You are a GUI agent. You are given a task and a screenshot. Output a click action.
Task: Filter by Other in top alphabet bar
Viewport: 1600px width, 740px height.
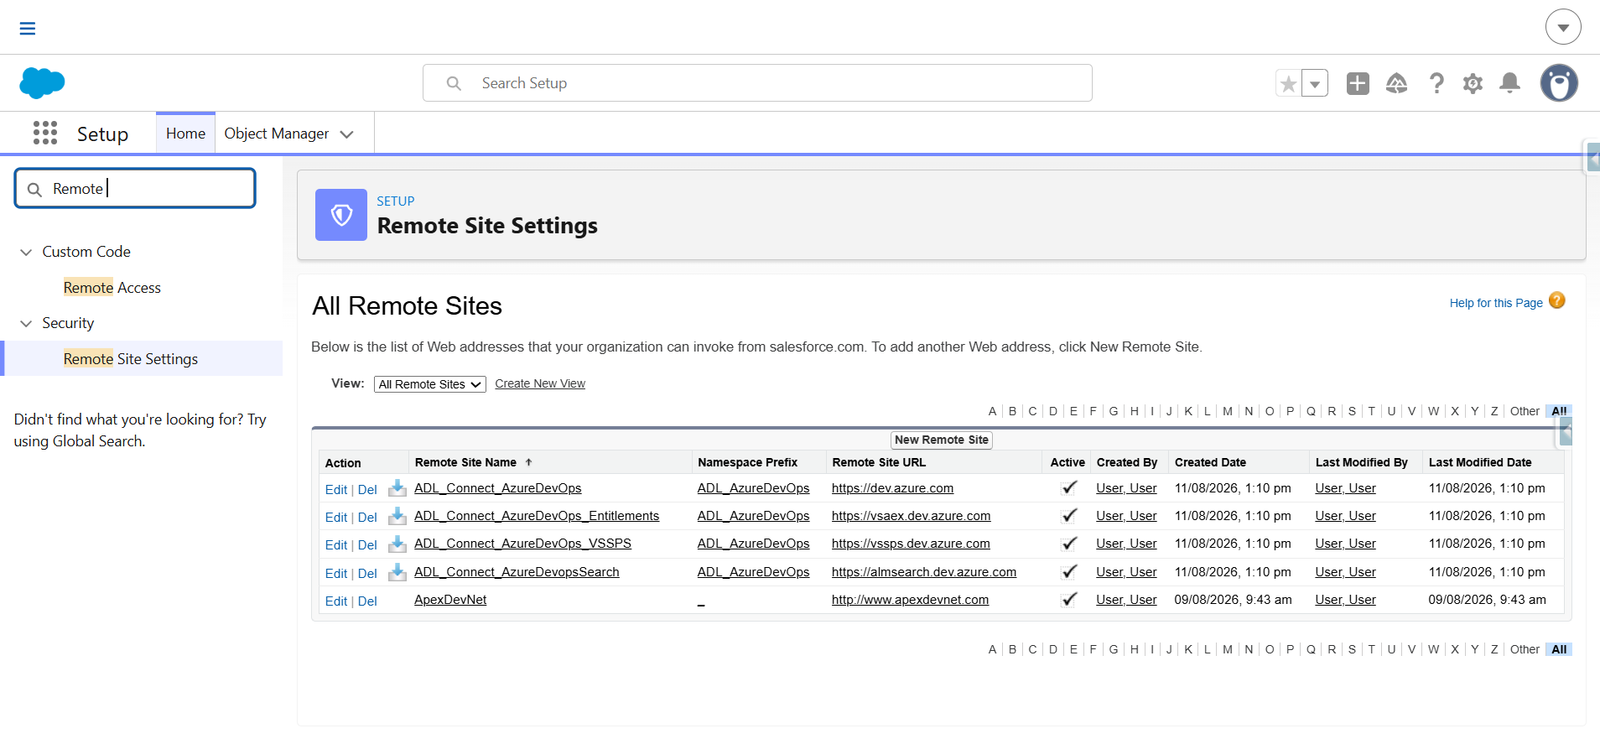(1525, 411)
